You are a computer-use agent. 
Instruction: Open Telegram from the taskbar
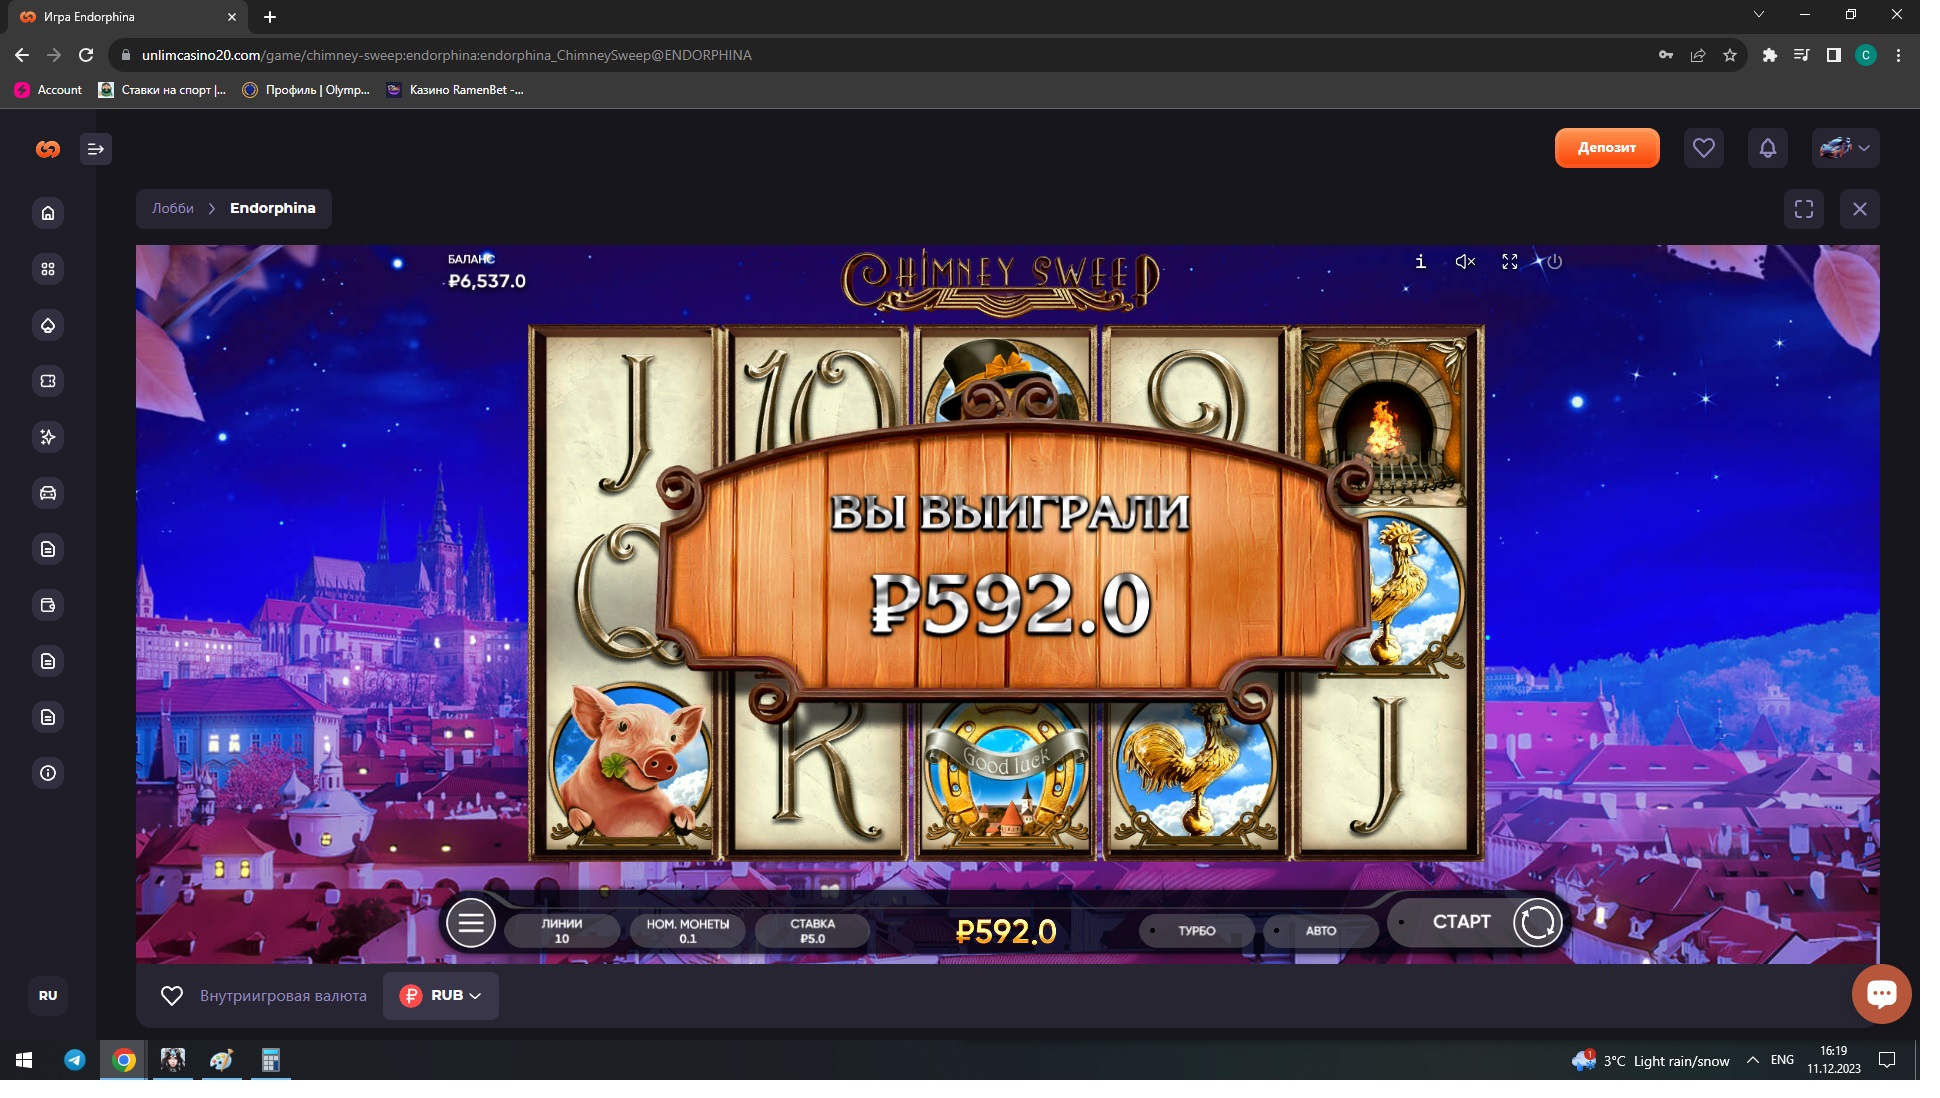(75, 1060)
